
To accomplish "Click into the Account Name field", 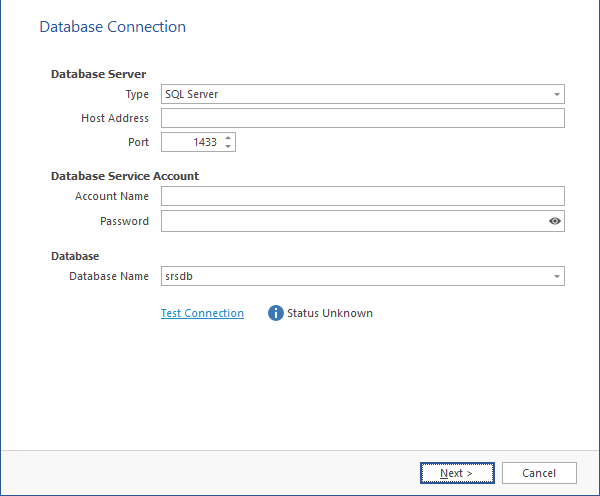I will pyautogui.click(x=362, y=196).
